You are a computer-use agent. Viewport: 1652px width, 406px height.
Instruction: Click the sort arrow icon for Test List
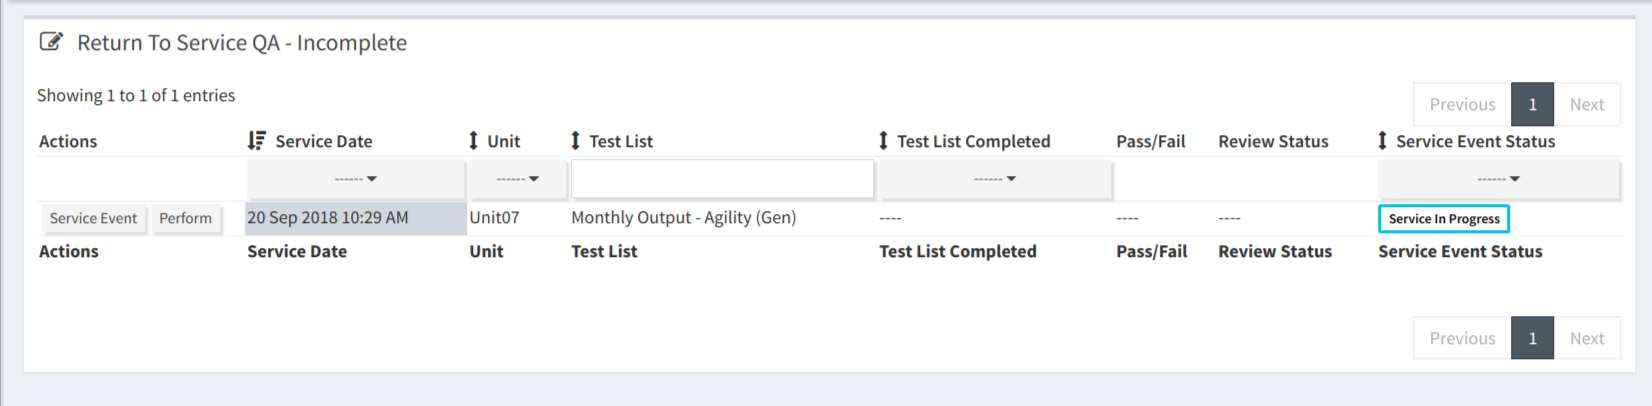pyautogui.click(x=576, y=141)
